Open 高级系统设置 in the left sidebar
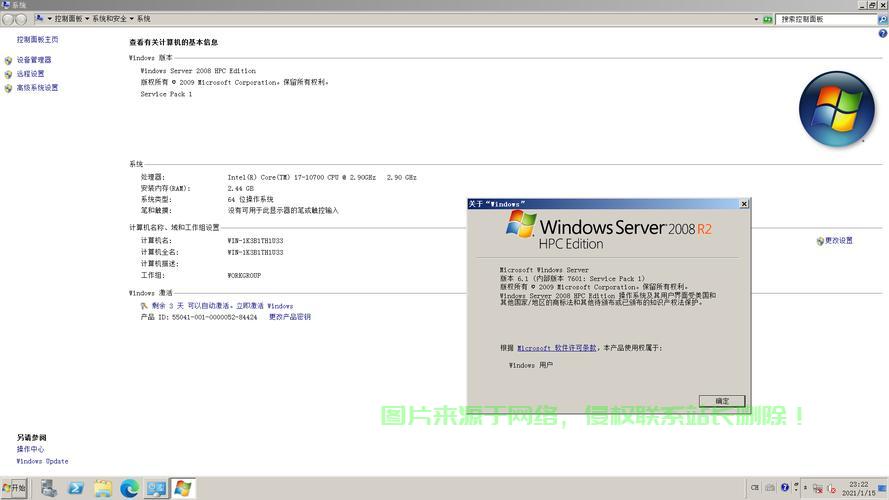The image size is (889, 500). tap(37, 88)
